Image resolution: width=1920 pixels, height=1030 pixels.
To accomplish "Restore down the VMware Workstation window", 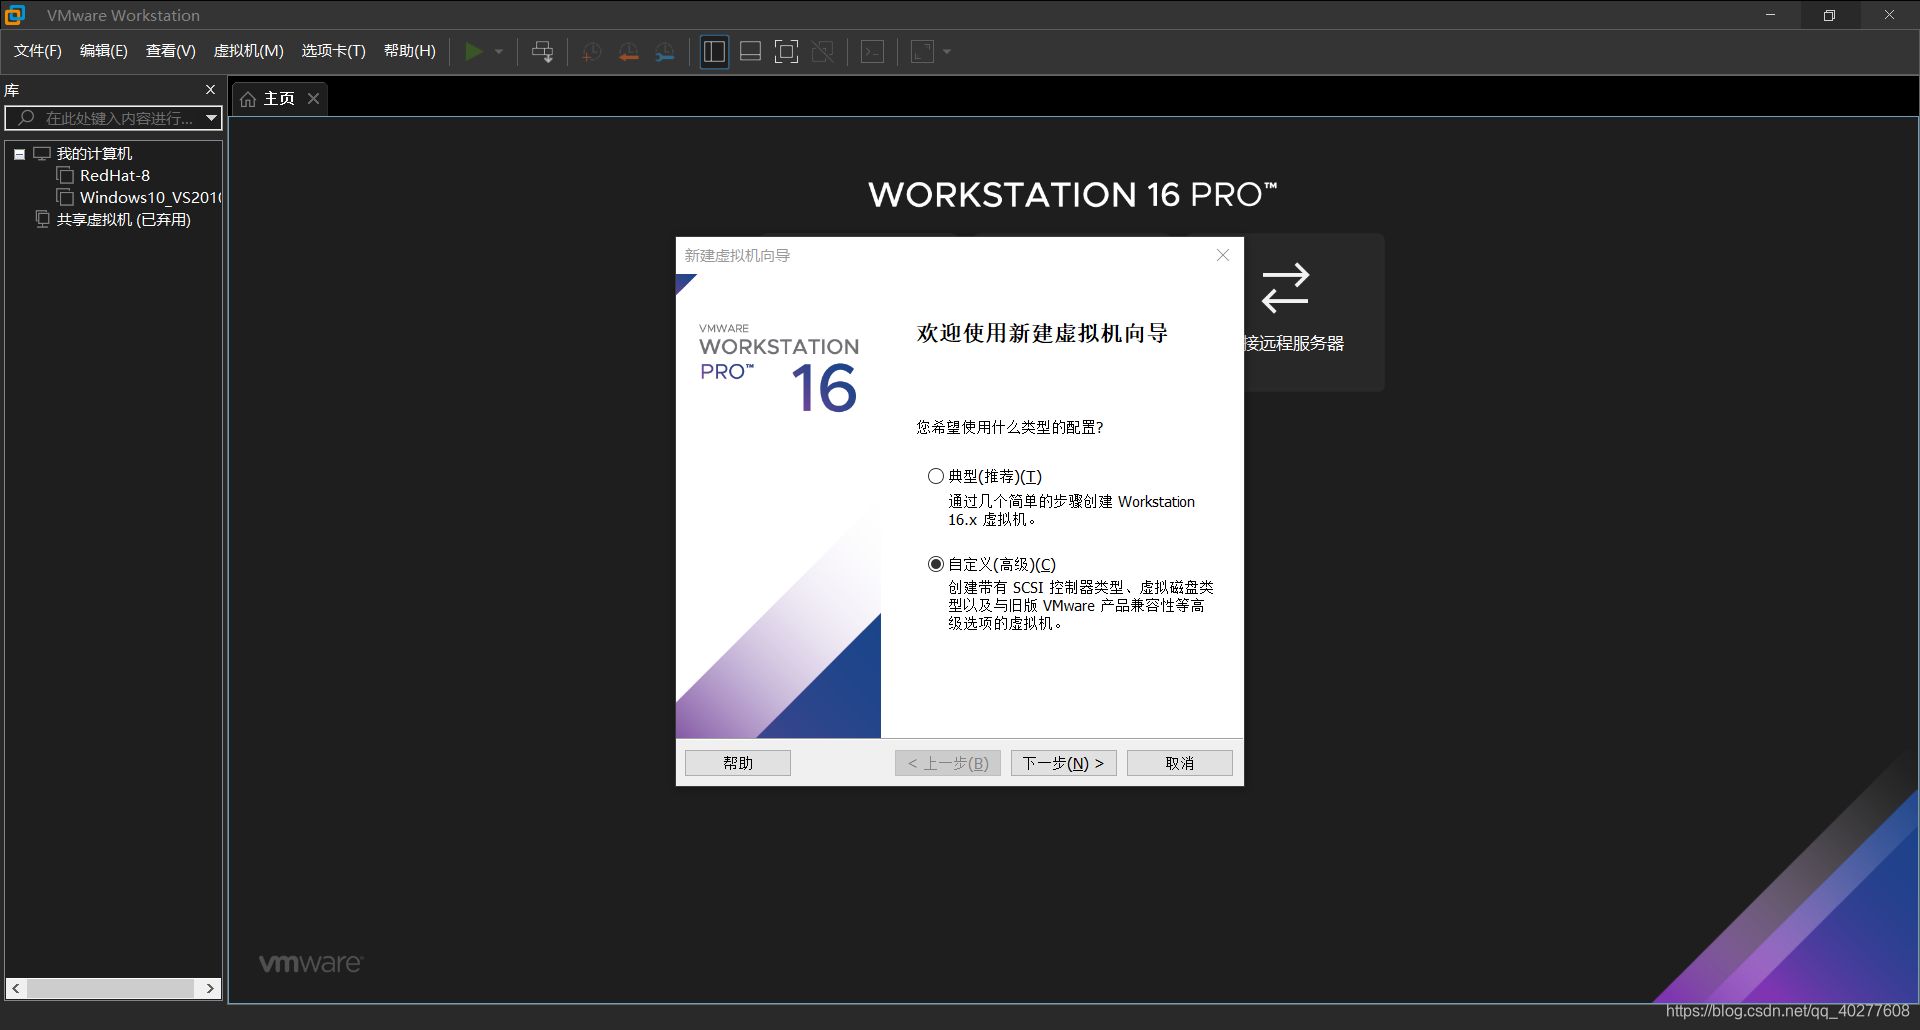I will (1829, 15).
